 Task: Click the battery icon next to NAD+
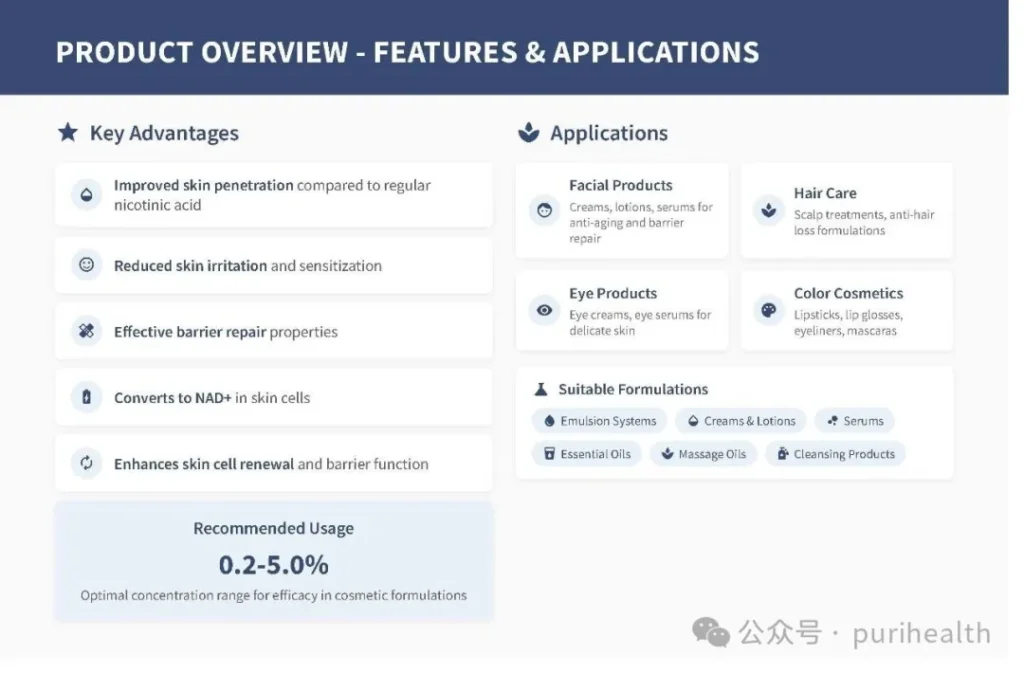(87, 398)
